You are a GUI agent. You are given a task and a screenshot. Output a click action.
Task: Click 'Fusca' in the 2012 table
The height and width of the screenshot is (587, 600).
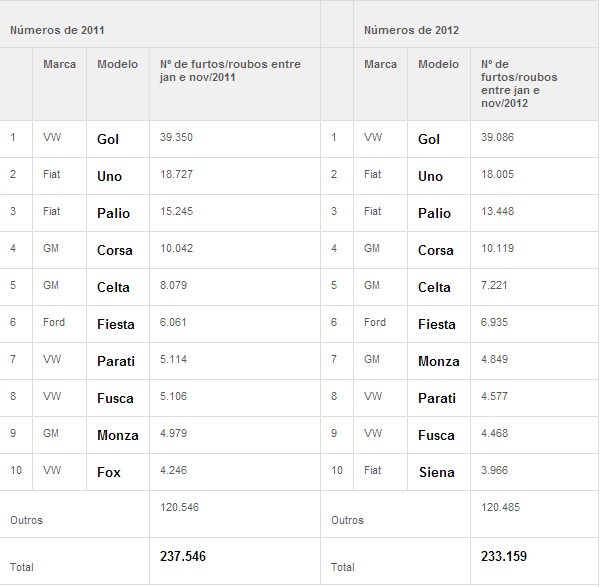click(436, 436)
